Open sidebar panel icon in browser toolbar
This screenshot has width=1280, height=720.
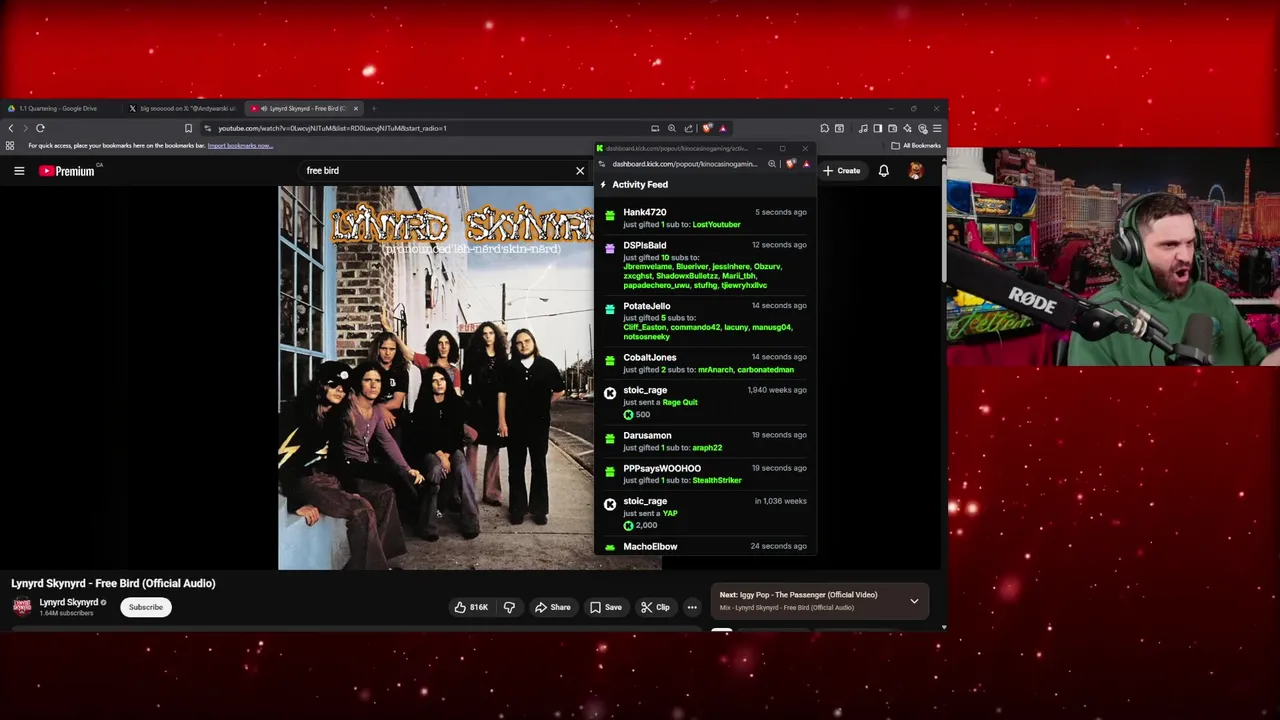(877, 128)
